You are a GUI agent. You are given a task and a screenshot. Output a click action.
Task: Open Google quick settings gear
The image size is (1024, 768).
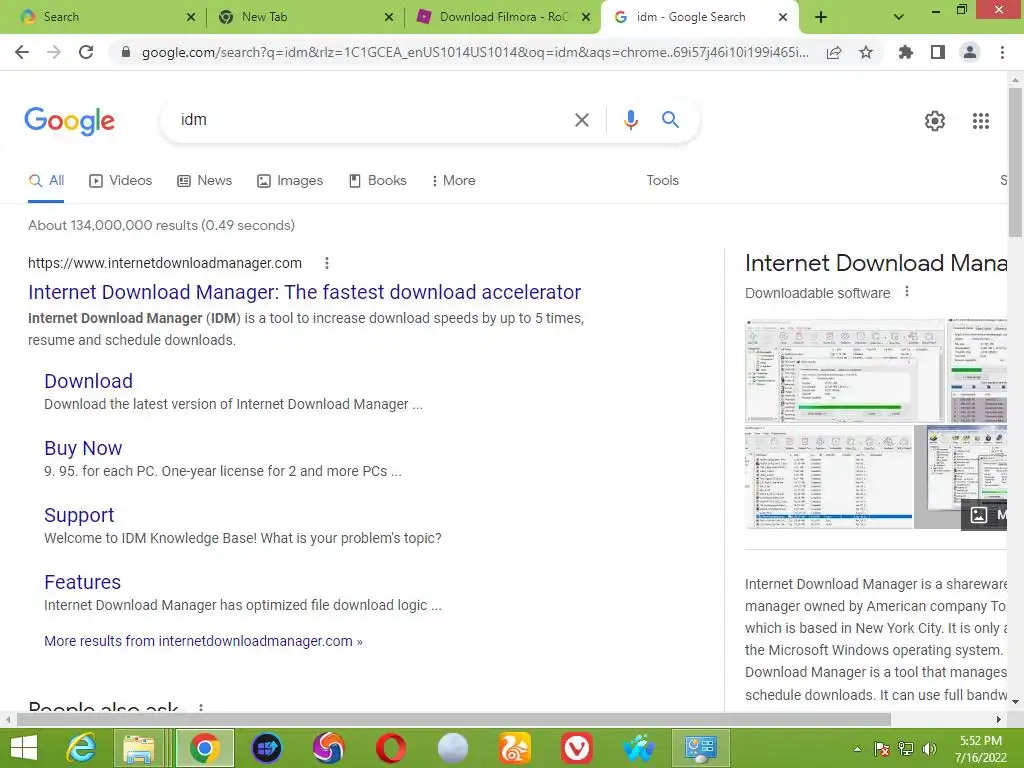(x=935, y=121)
